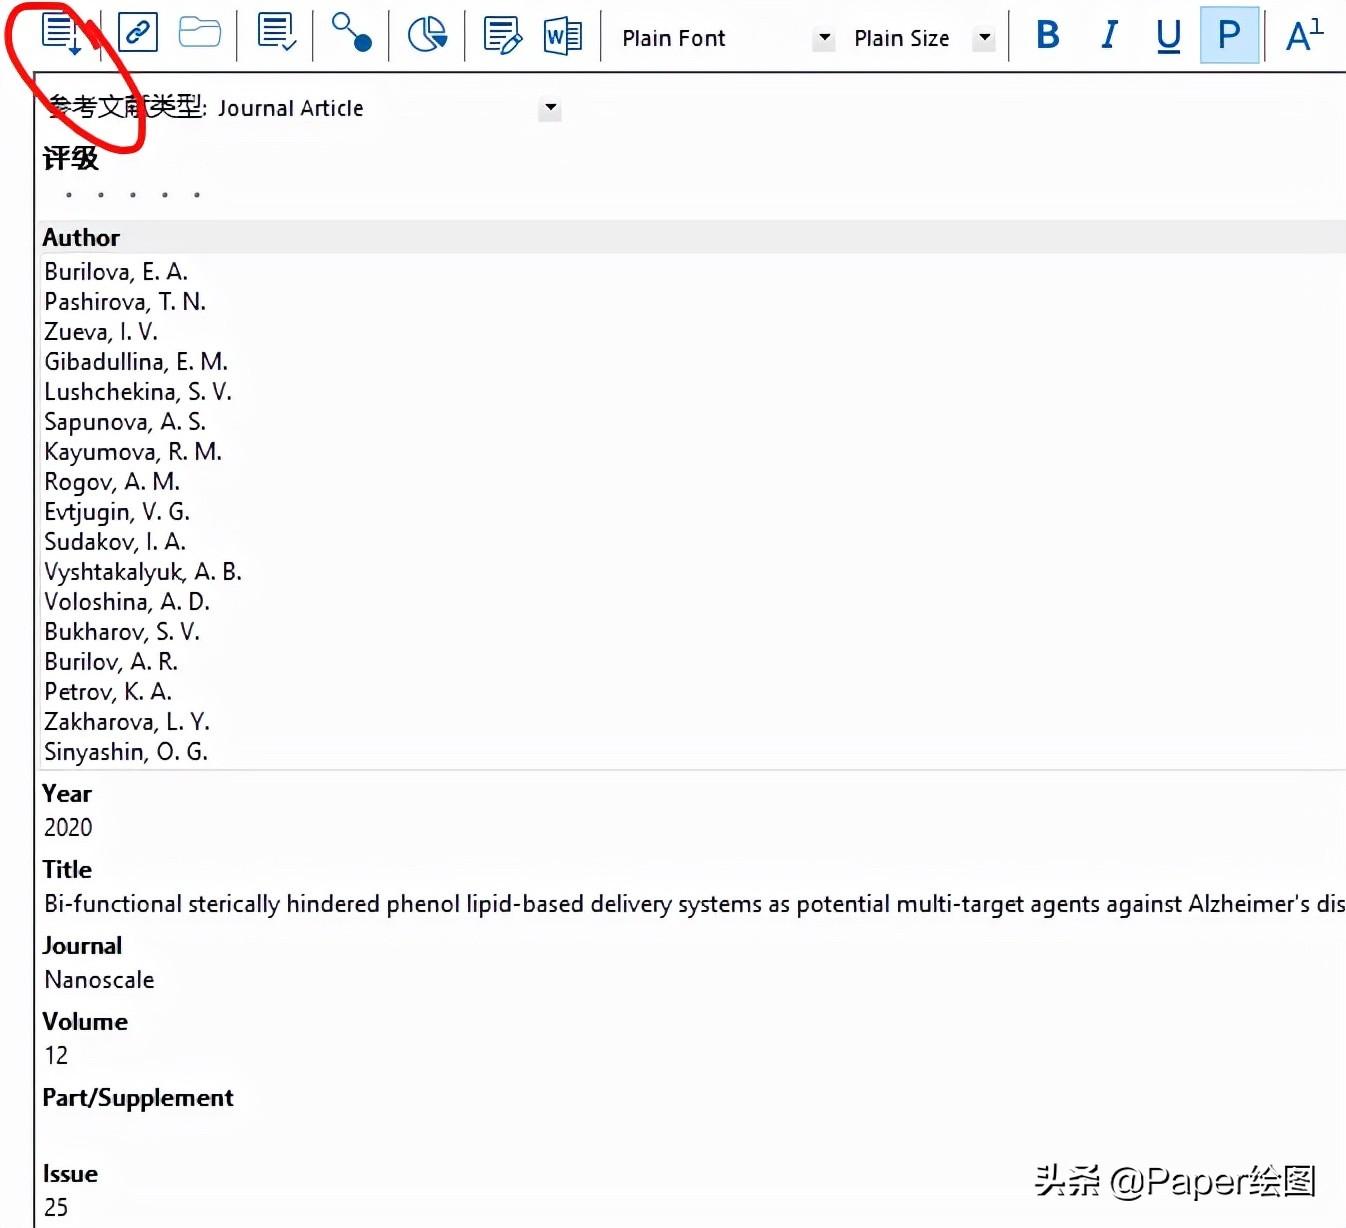The image size is (1346, 1228).
Task: Open the pie chart figure icon
Action: [x=427, y=35]
